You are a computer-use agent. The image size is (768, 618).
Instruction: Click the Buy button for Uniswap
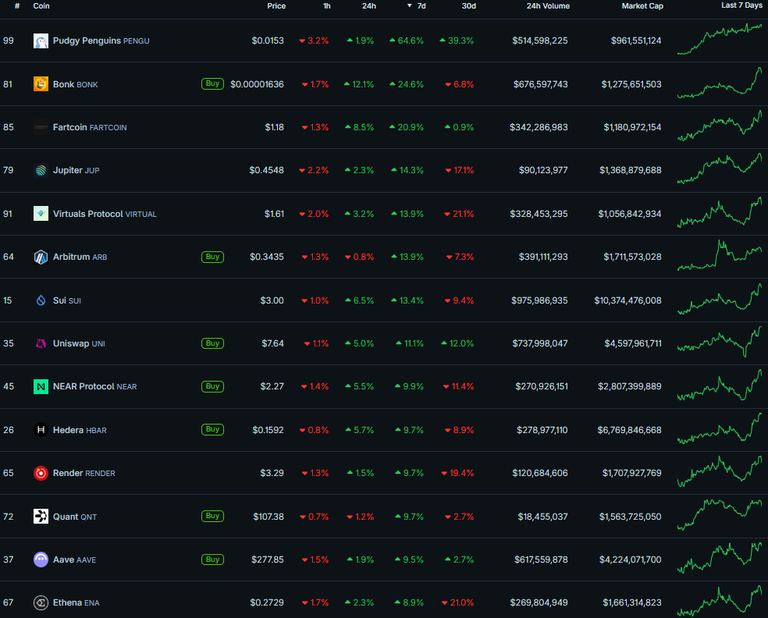[x=213, y=343]
